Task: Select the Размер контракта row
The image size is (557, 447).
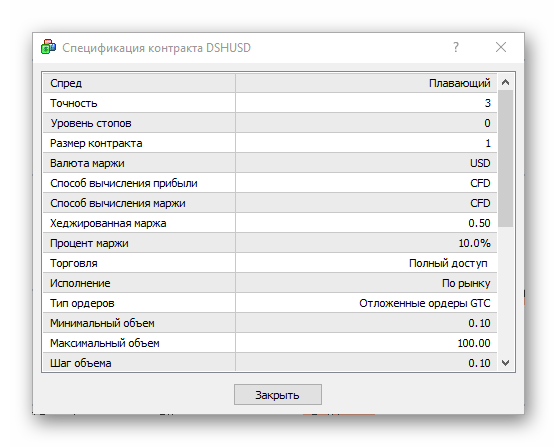Action: coord(270,143)
